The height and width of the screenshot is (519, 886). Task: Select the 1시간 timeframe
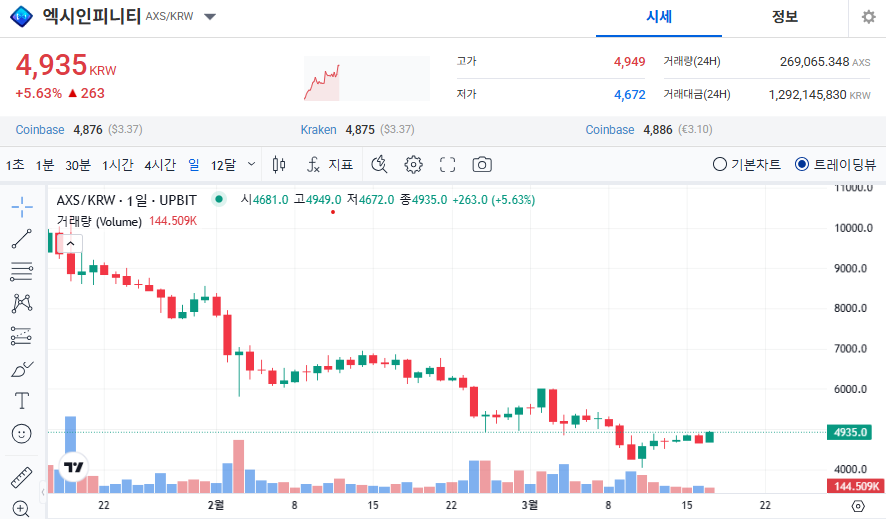[x=118, y=165]
